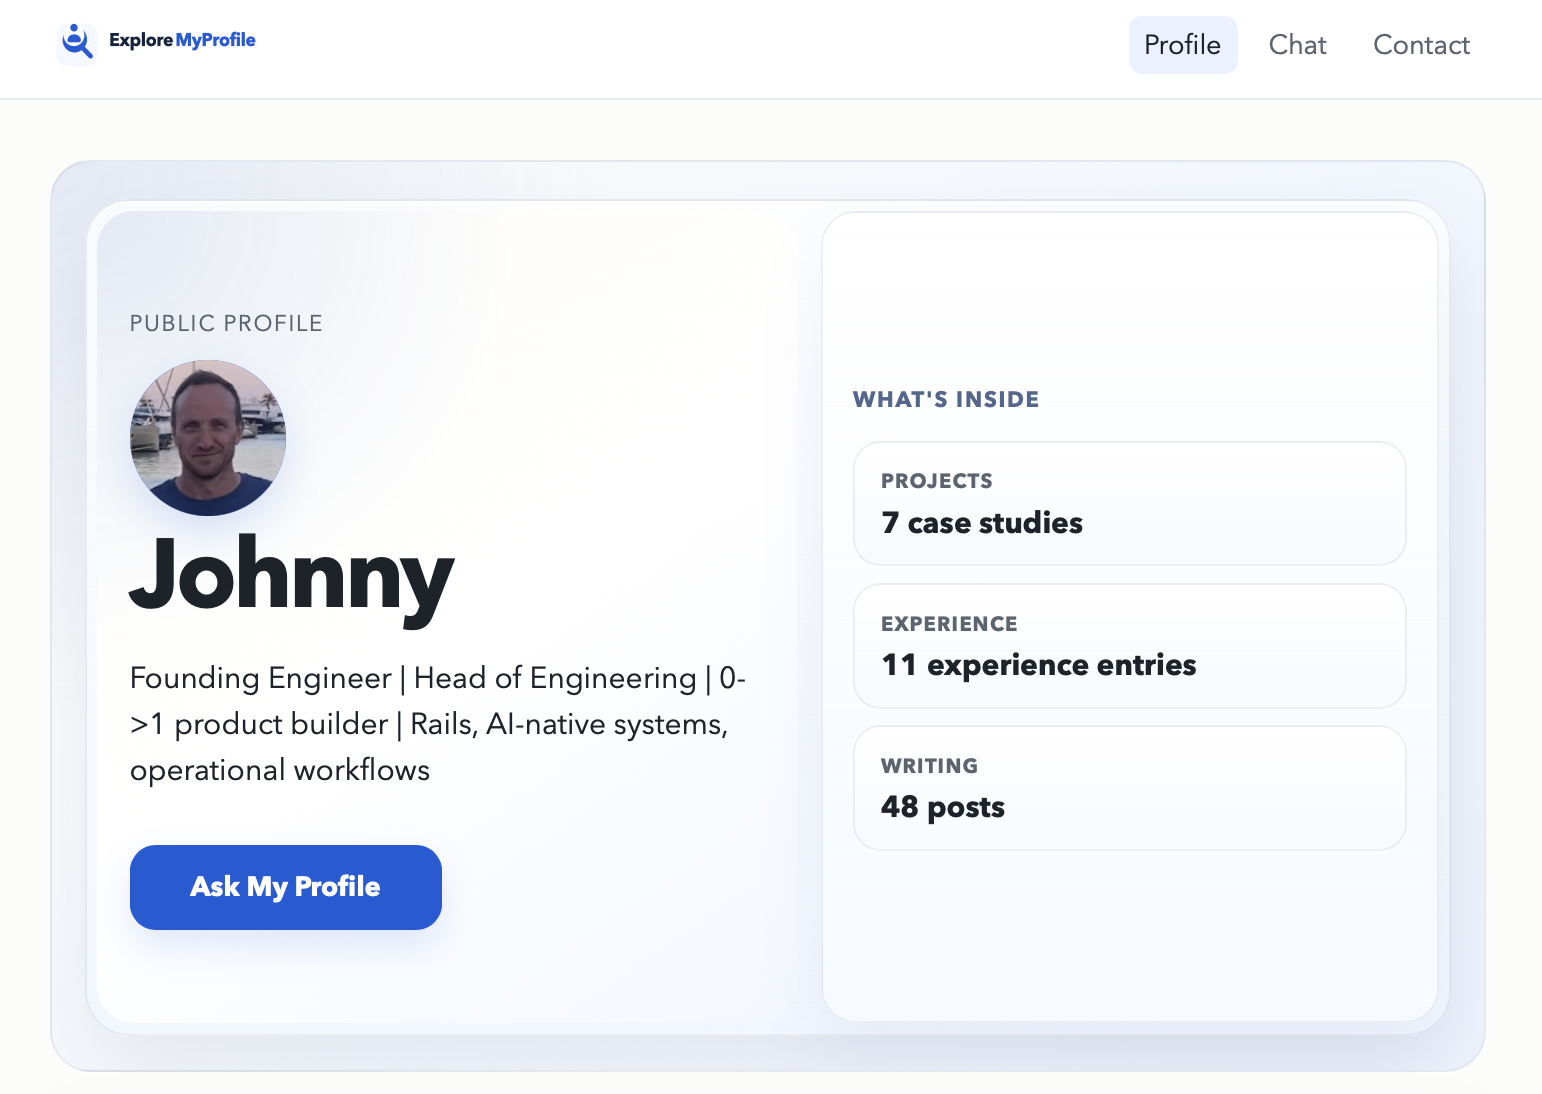Viewport: 1542px width, 1094px height.
Task: Open the Contact page
Action: coord(1421,44)
